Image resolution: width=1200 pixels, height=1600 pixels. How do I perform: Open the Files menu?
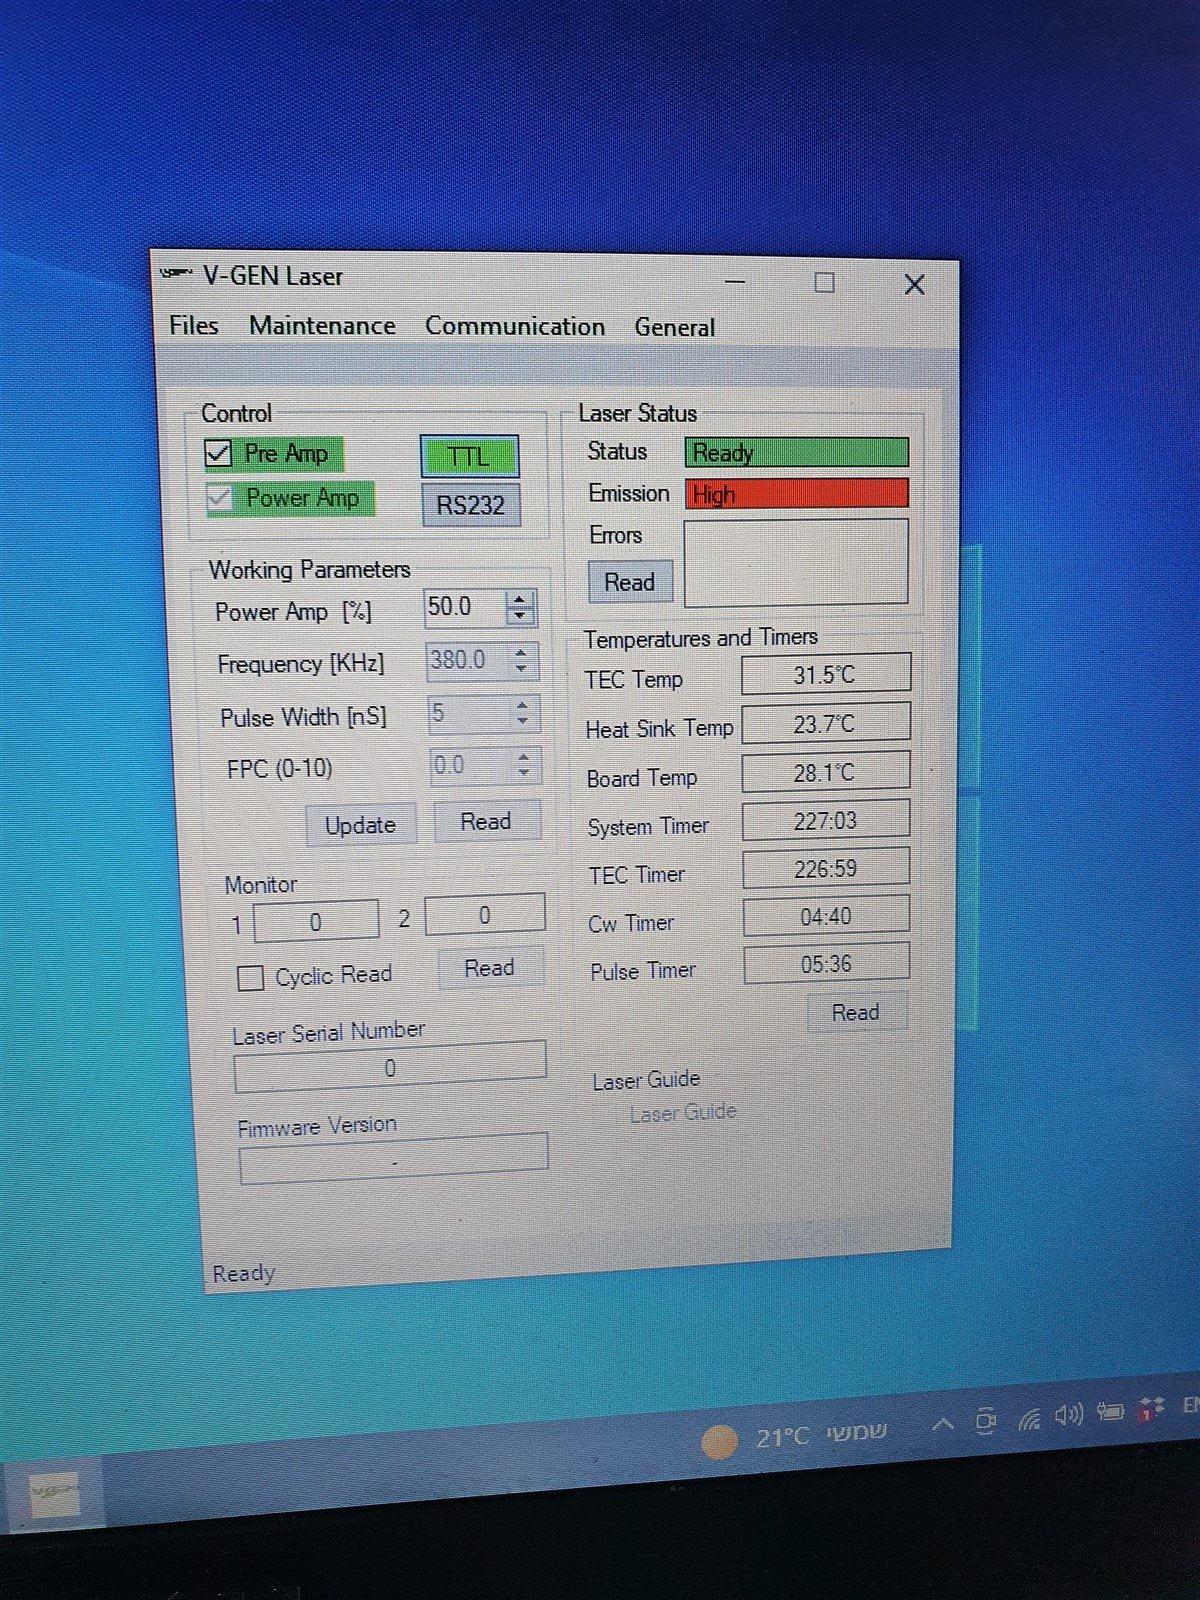click(193, 325)
